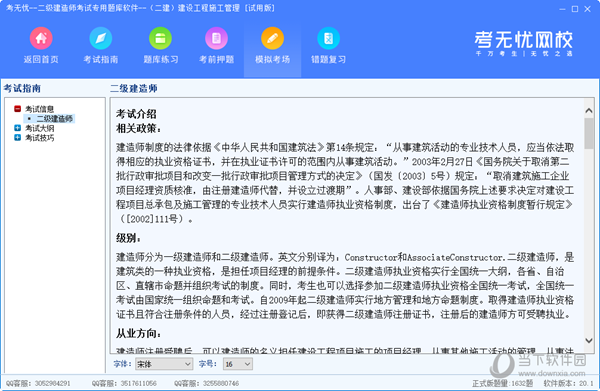Open the 题库练习 green icon
Image resolution: width=600 pixels, height=391 pixels.
pos(160,38)
